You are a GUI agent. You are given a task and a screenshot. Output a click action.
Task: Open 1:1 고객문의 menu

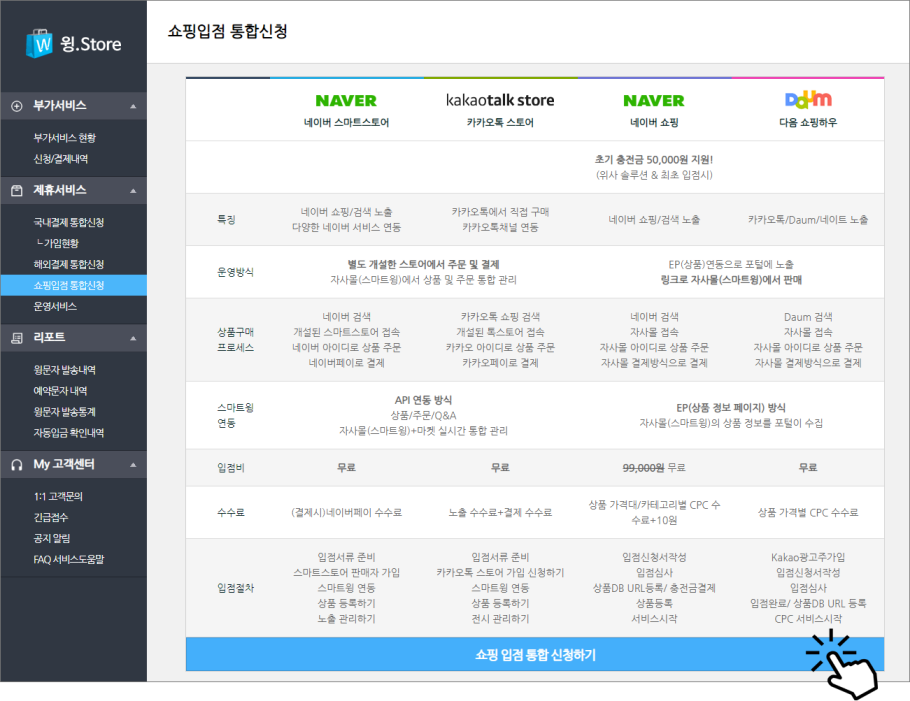click(58, 497)
